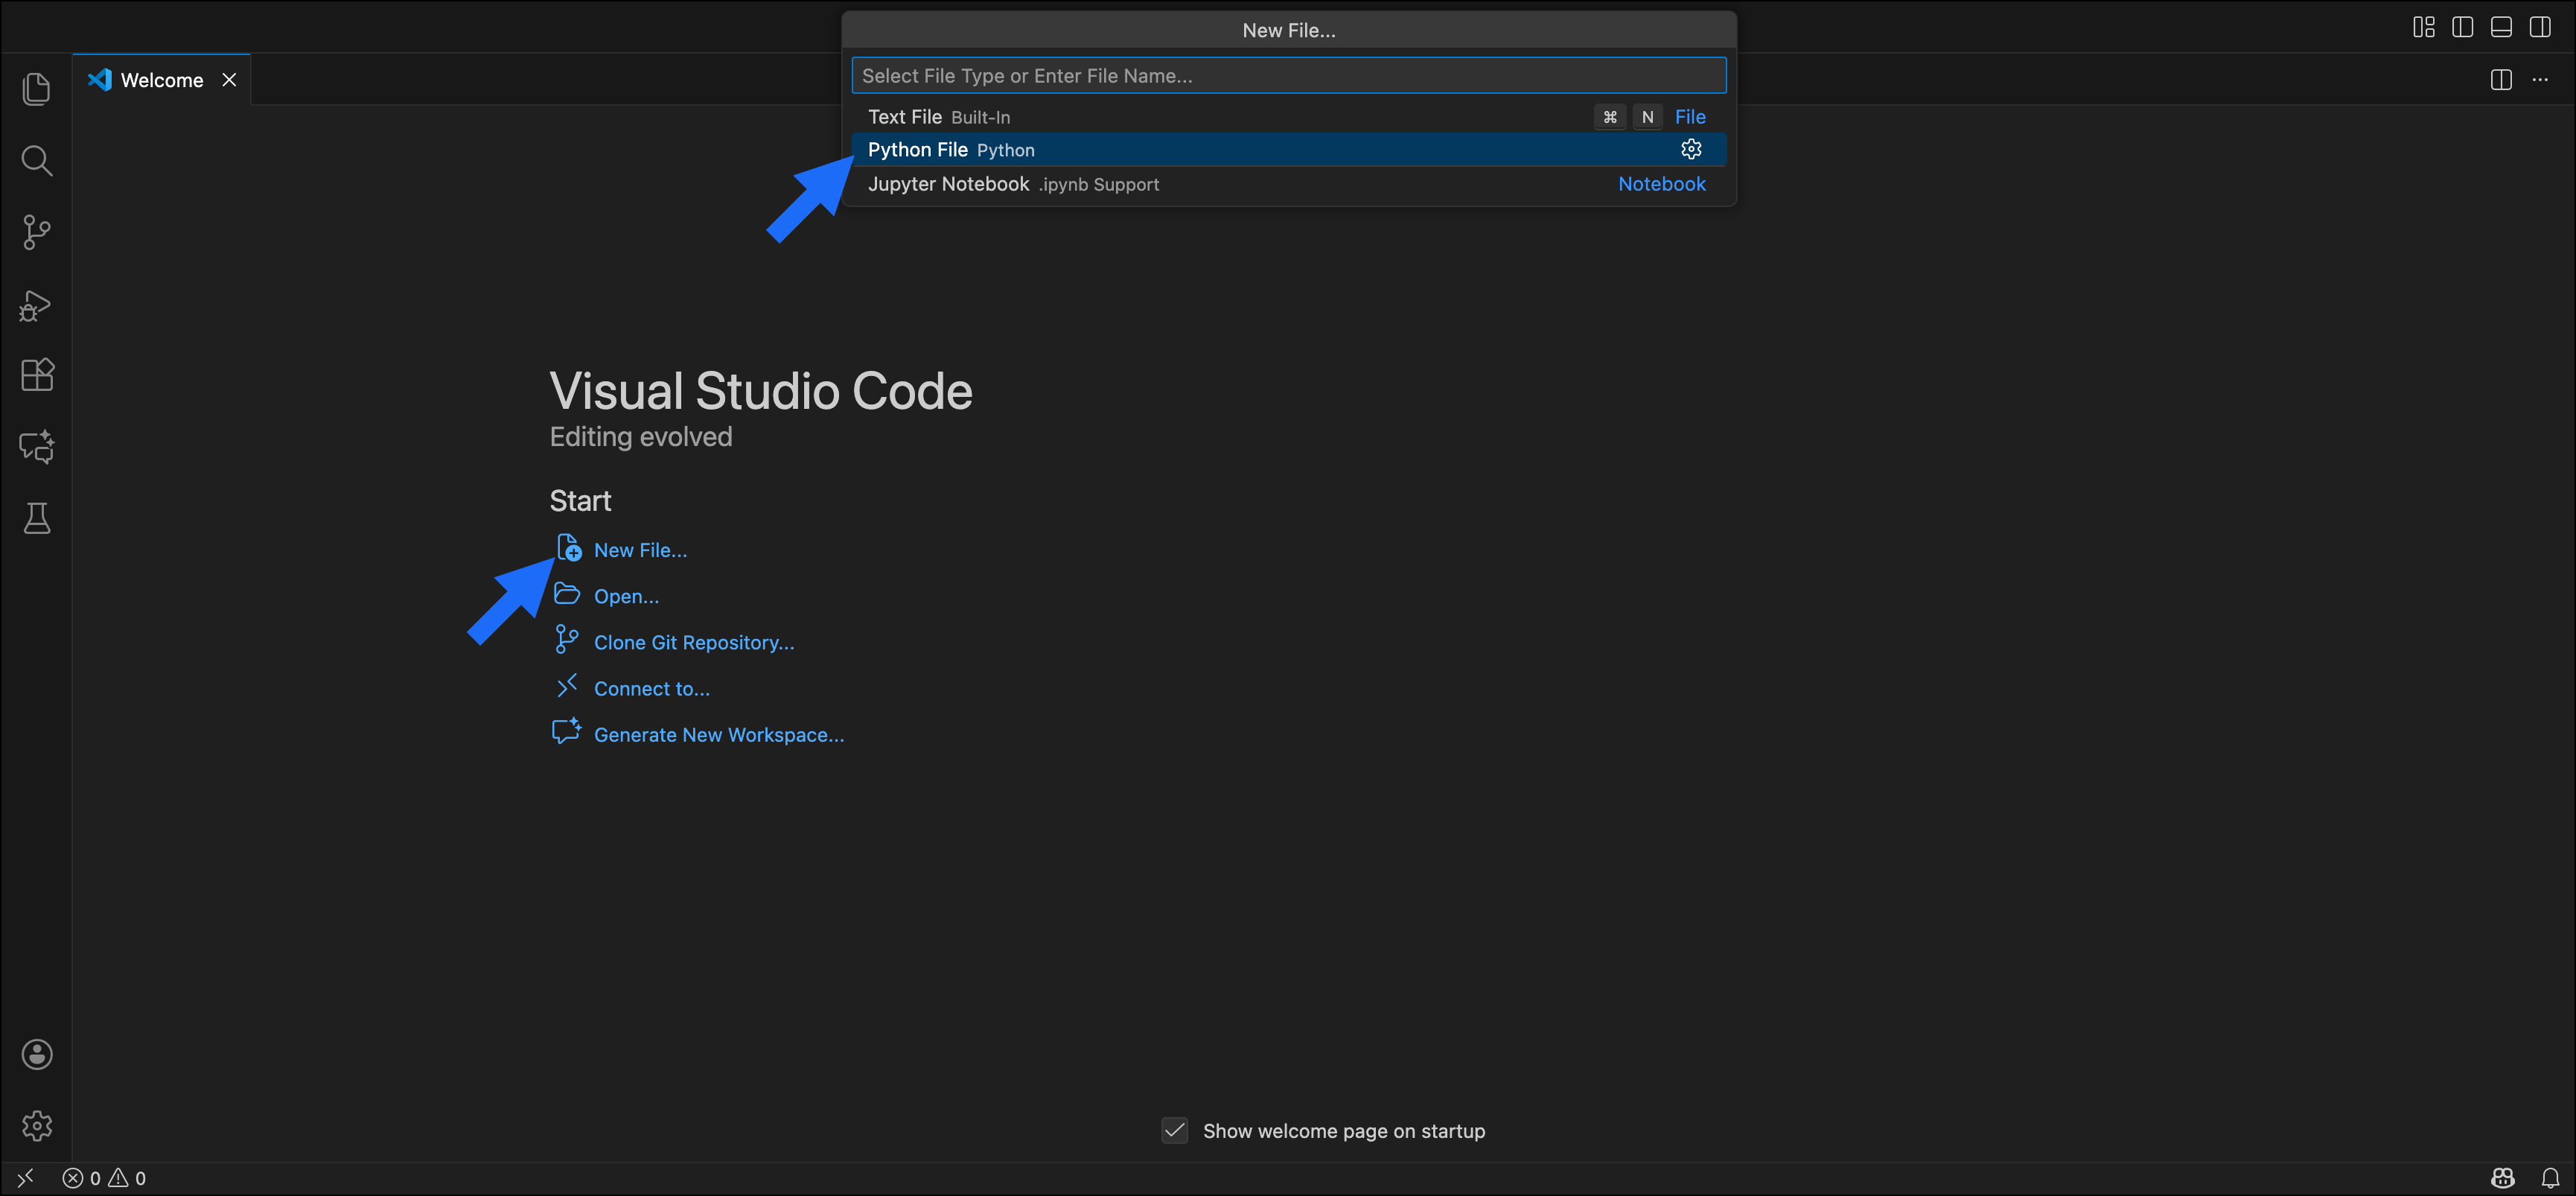Image resolution: width=2576 pixels, height=1196 pixels.
Task: Click the Notebook link next to Jupyter Notebook
Action: click(x=1661, y=184)
